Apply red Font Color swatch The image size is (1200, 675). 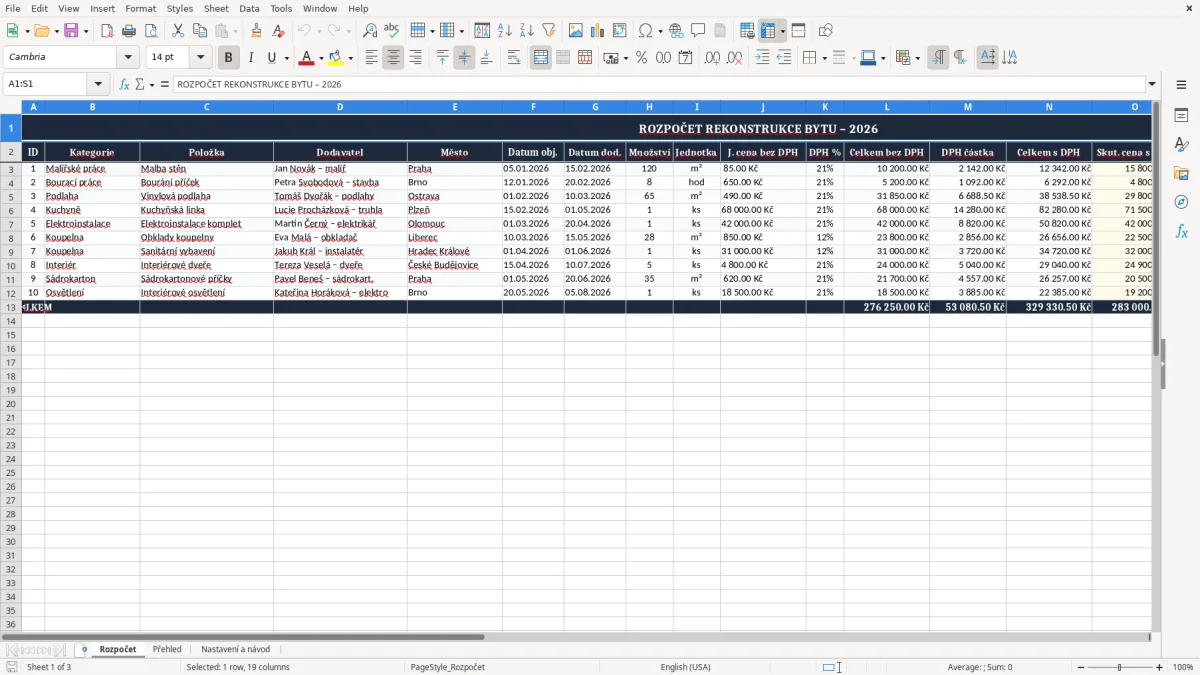(307, 58)
